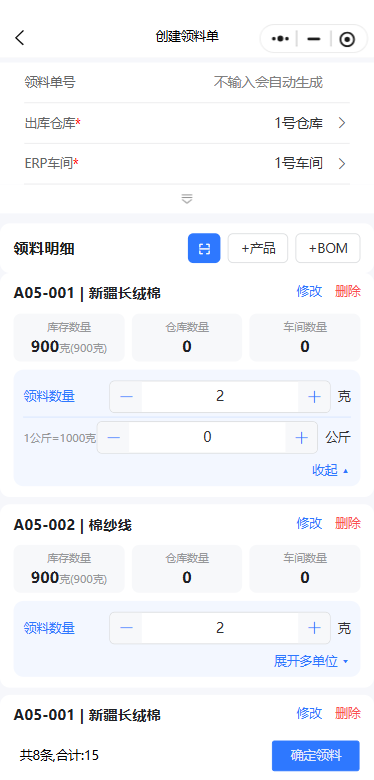374x780 pixels.
Task: Add an item with +产品 button
Action: pyautogui.click(x=258, y=248)
